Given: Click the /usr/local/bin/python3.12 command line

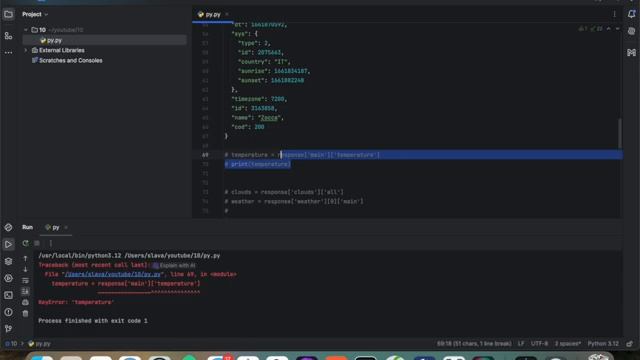Looking at the screenshot, I should point(129,256).
